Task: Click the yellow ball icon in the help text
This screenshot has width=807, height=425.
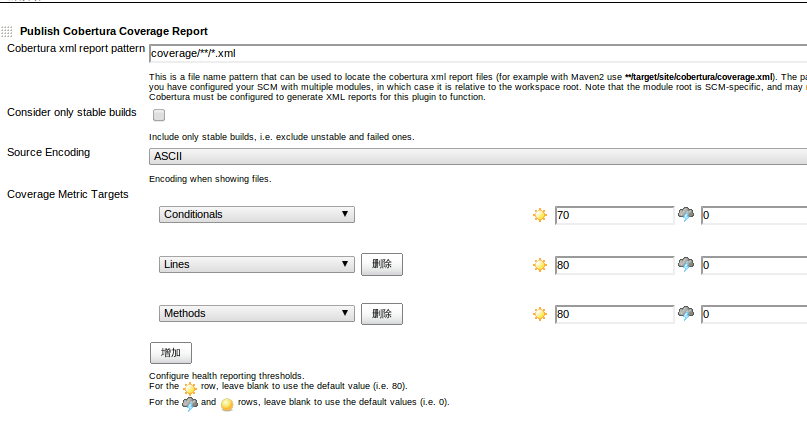Action: tap(227, 404)
